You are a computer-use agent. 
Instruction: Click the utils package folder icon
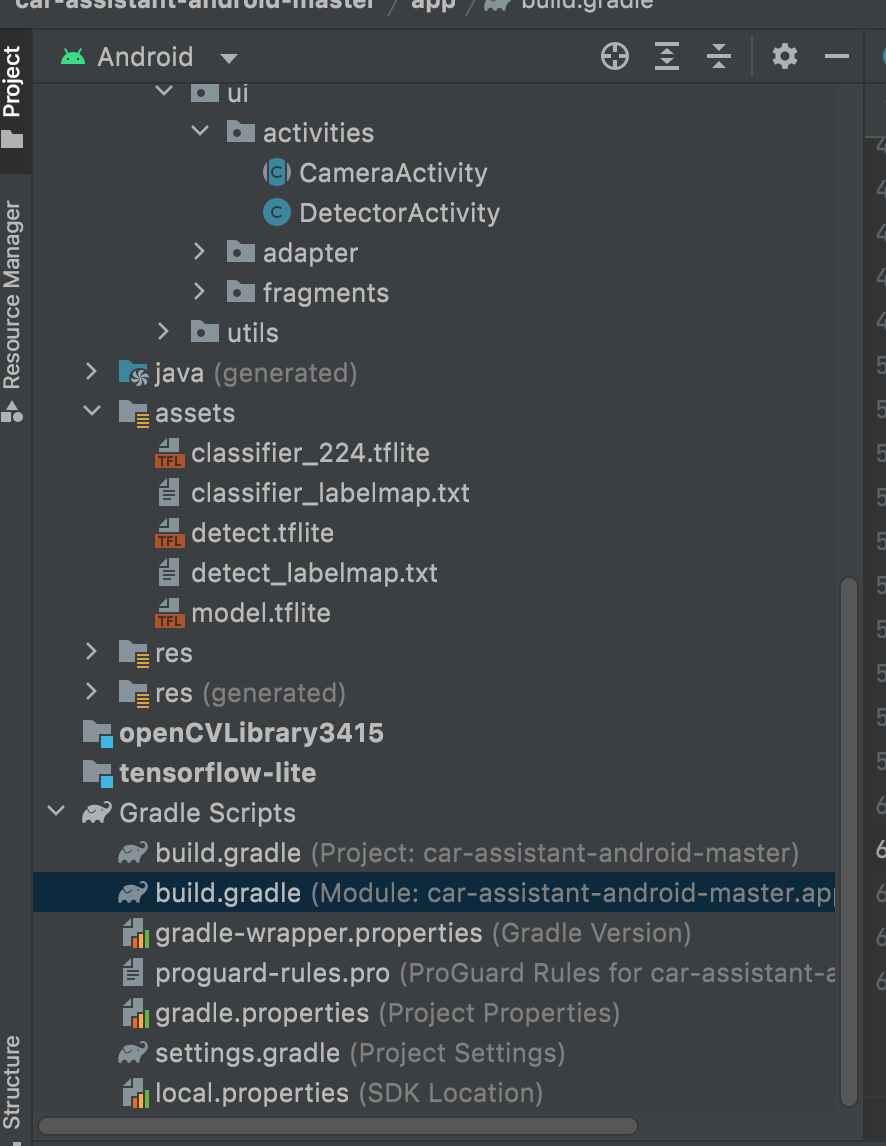205,331
